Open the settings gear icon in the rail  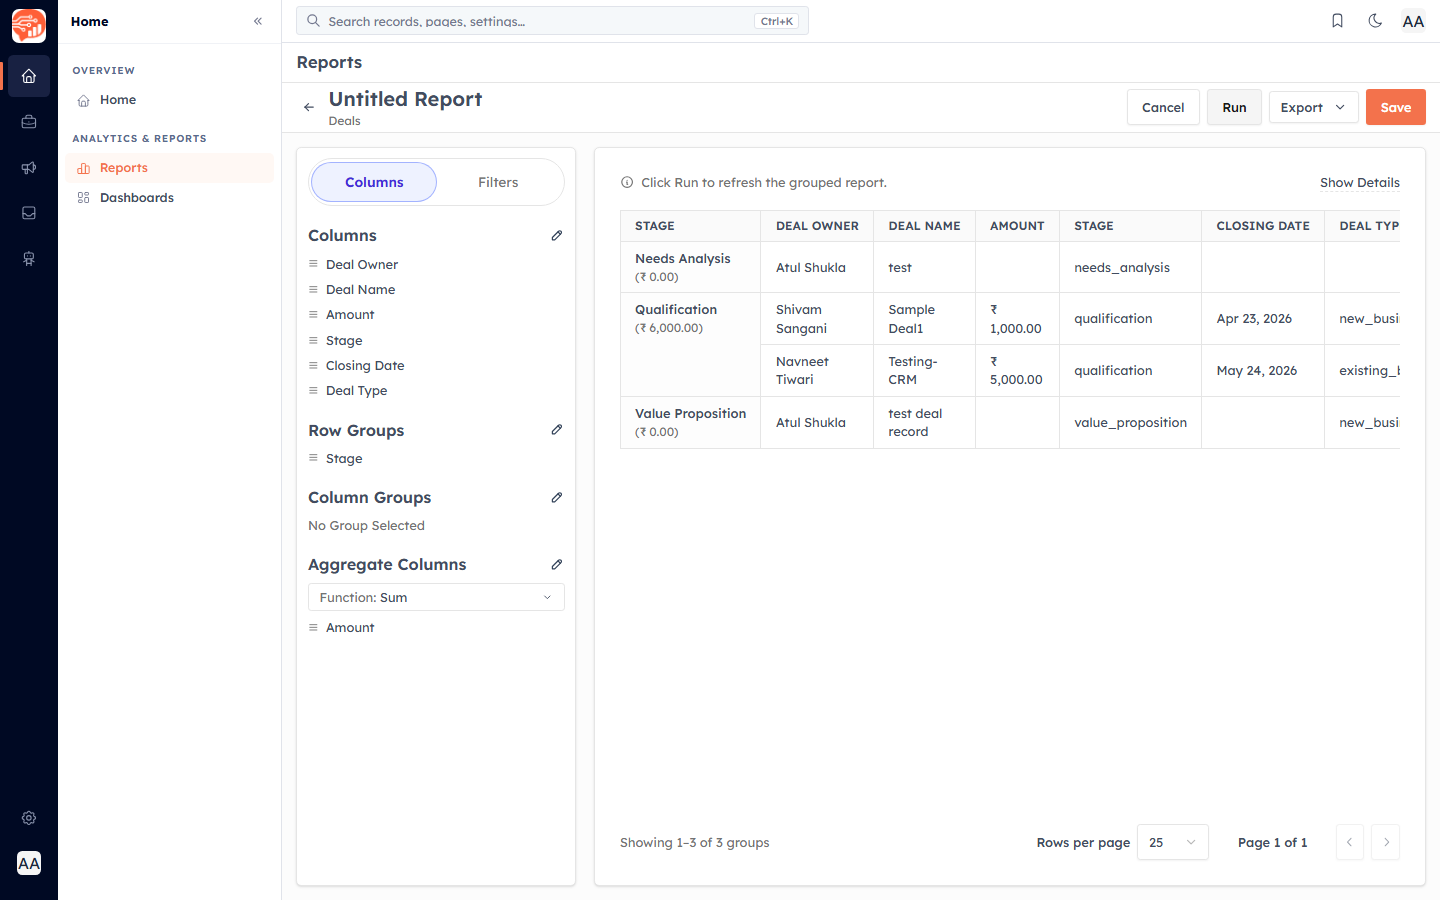point(29,818)
